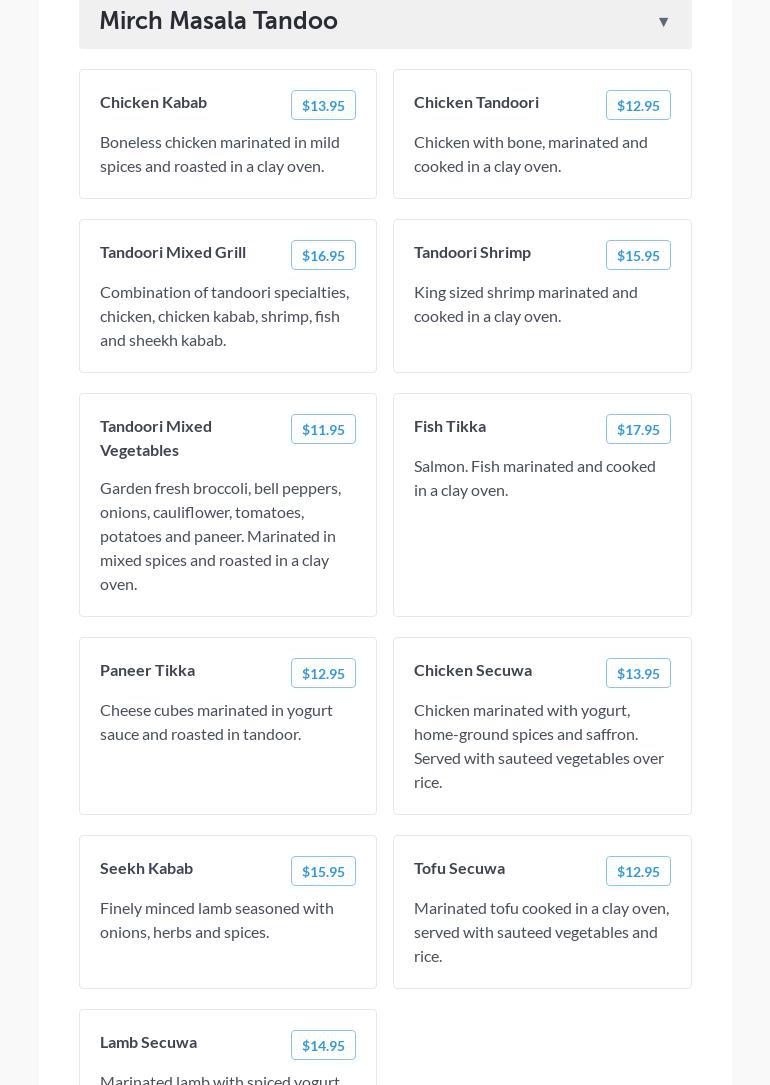The width and height of the screenshot is (770, 1085).
Task: Click the Tandoori Shrimp $15.95 price tag
Action: 637,255
